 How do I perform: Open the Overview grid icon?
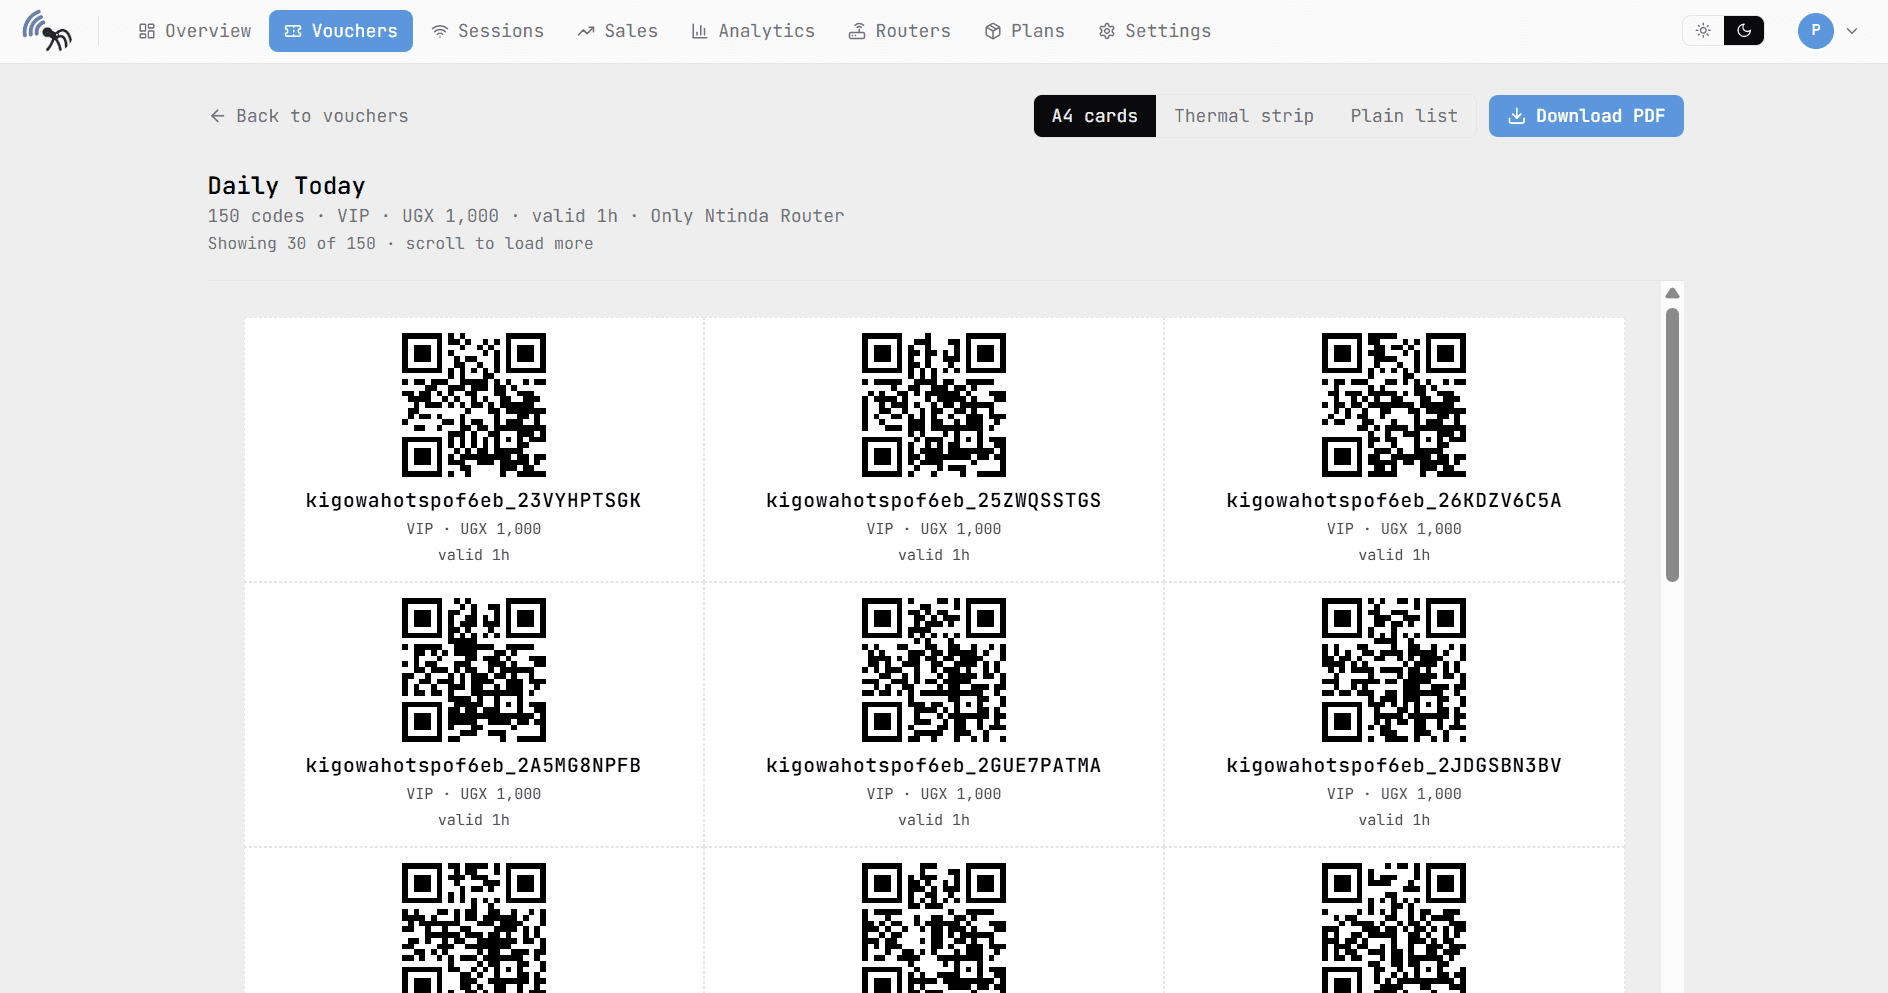[x=147, y=31]
